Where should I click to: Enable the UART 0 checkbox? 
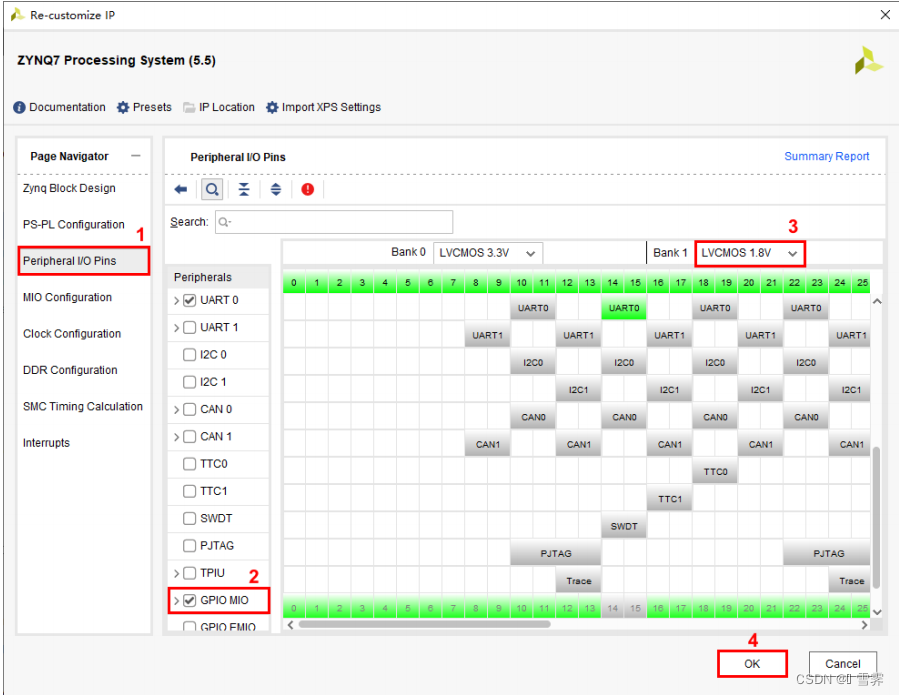[x=190, y=300]
